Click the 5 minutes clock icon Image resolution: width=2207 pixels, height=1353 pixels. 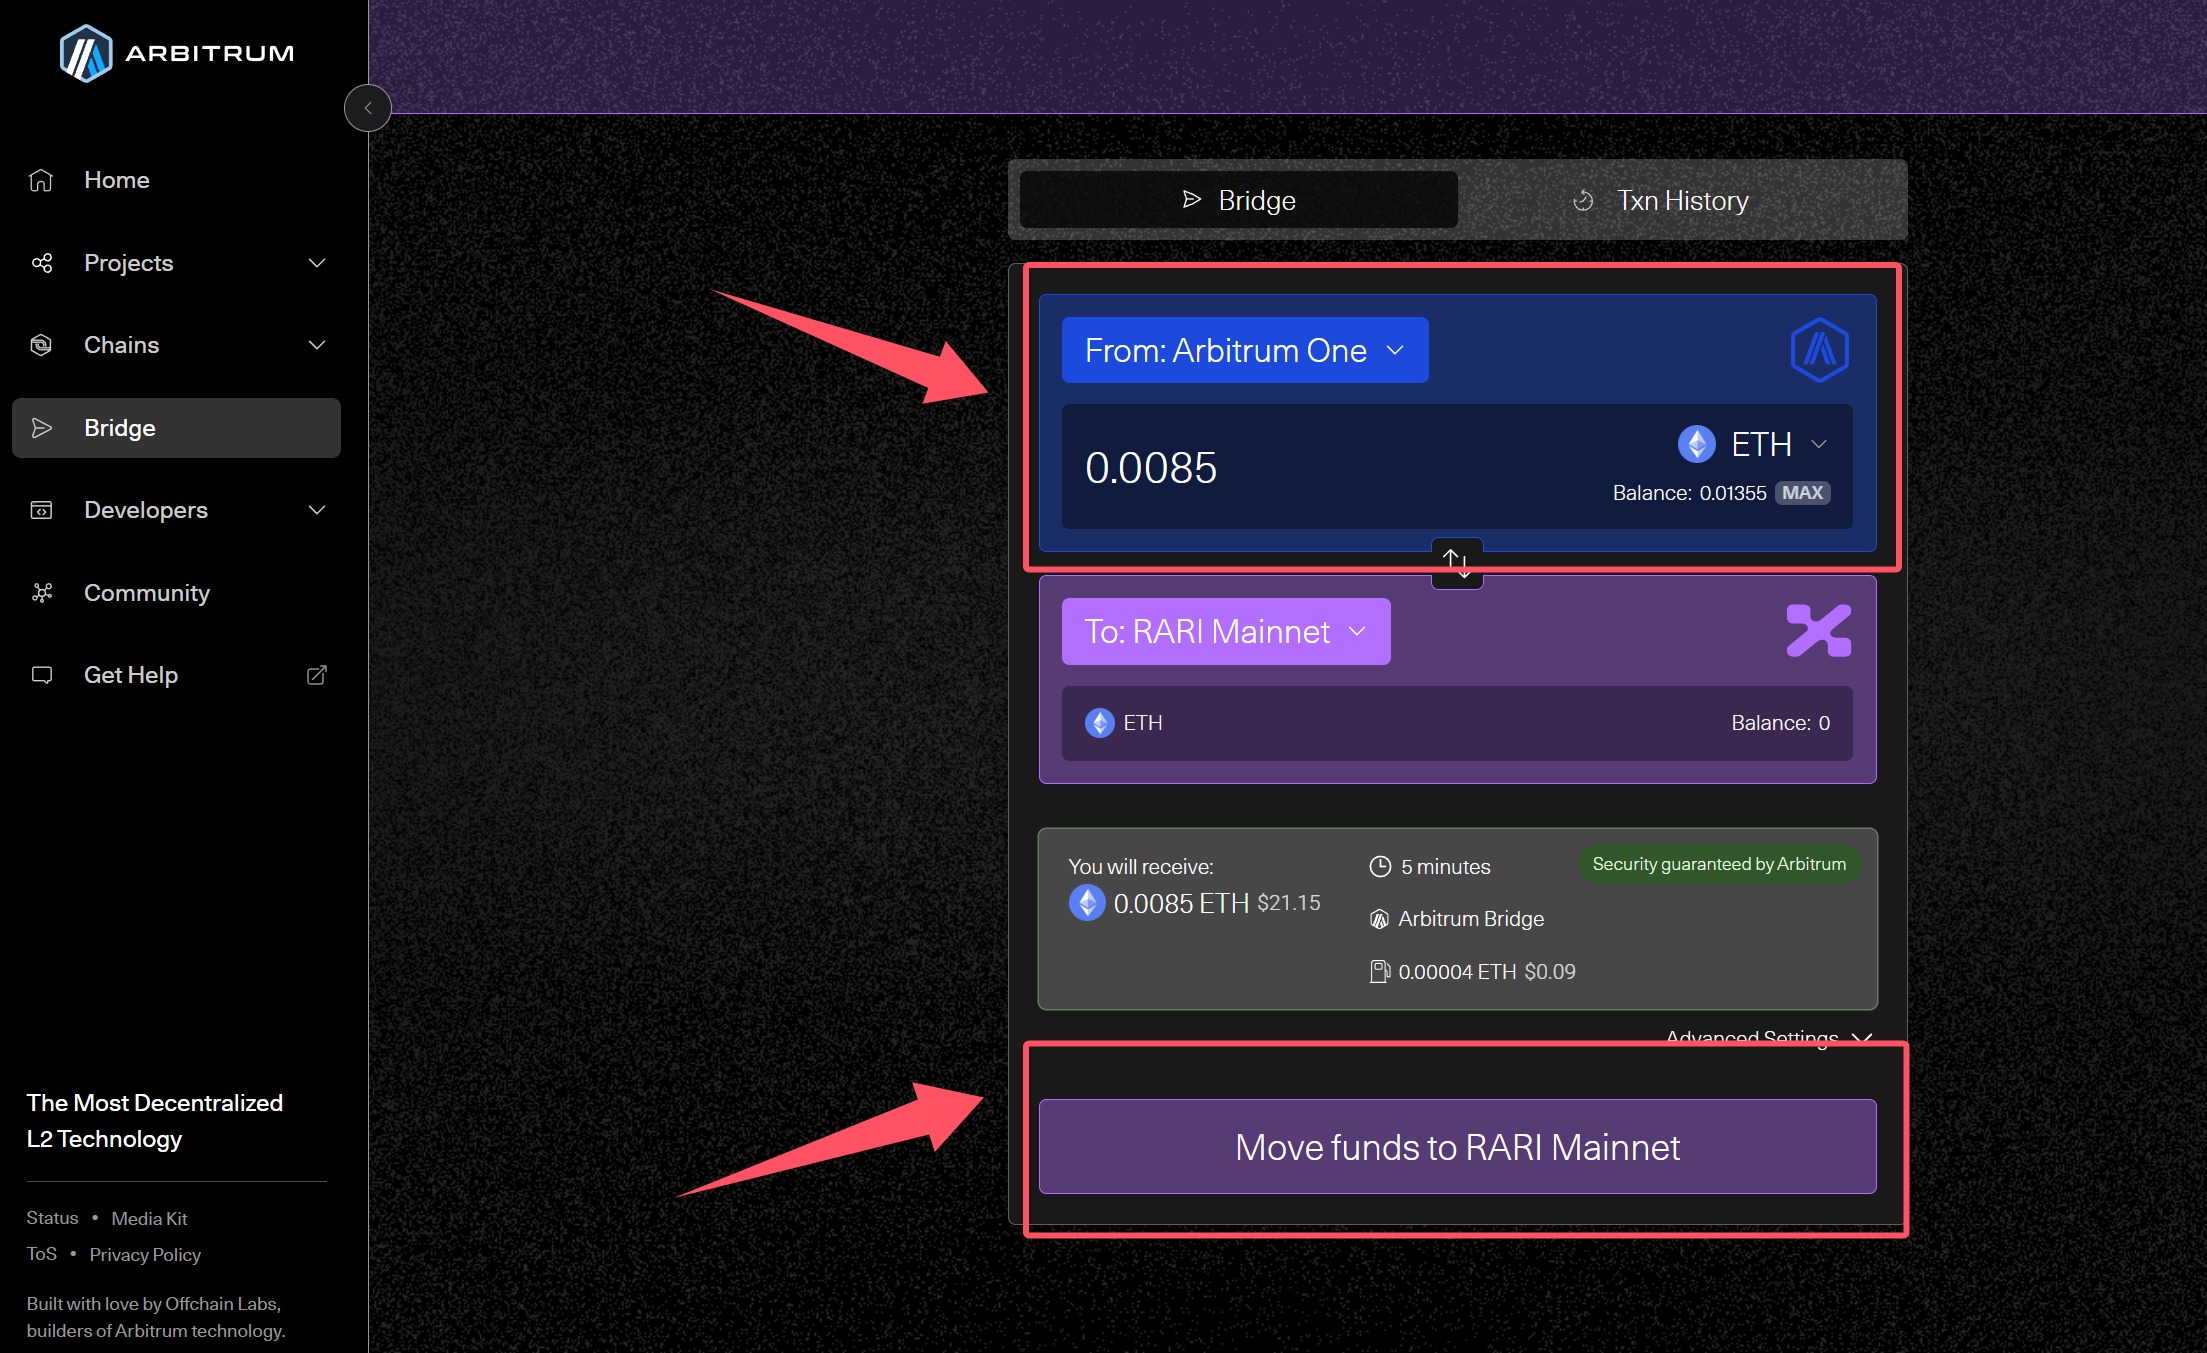pyautogui.click(x=1380, y=866)
